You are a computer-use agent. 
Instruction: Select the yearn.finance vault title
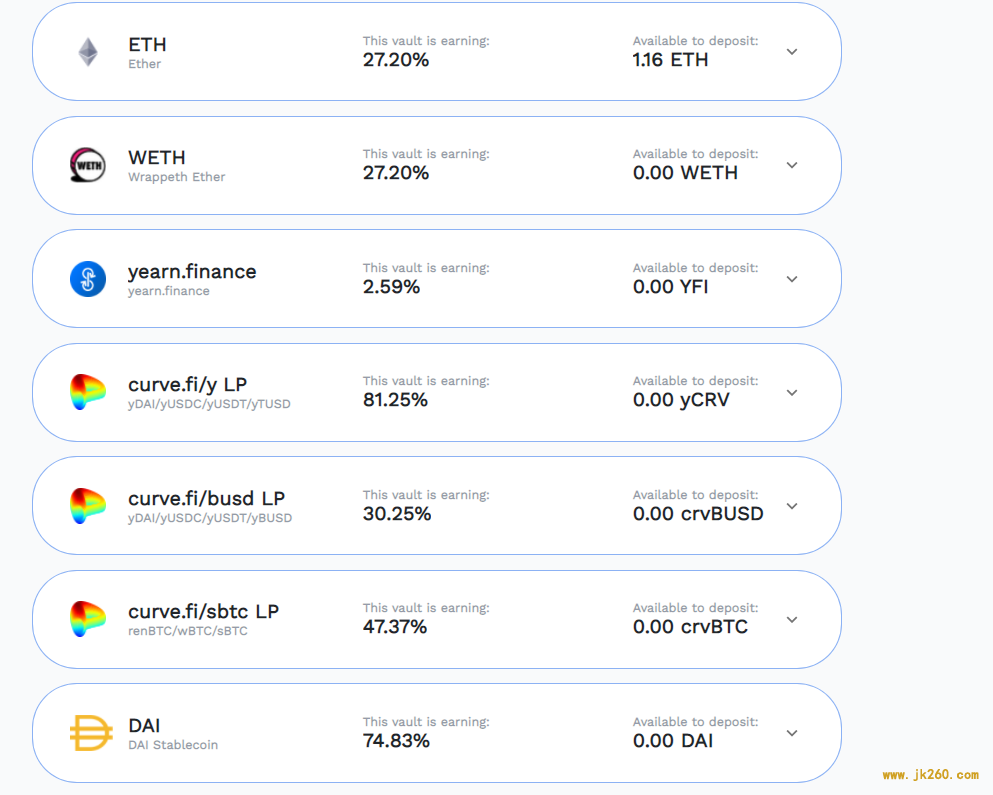(x=193, y=272)
